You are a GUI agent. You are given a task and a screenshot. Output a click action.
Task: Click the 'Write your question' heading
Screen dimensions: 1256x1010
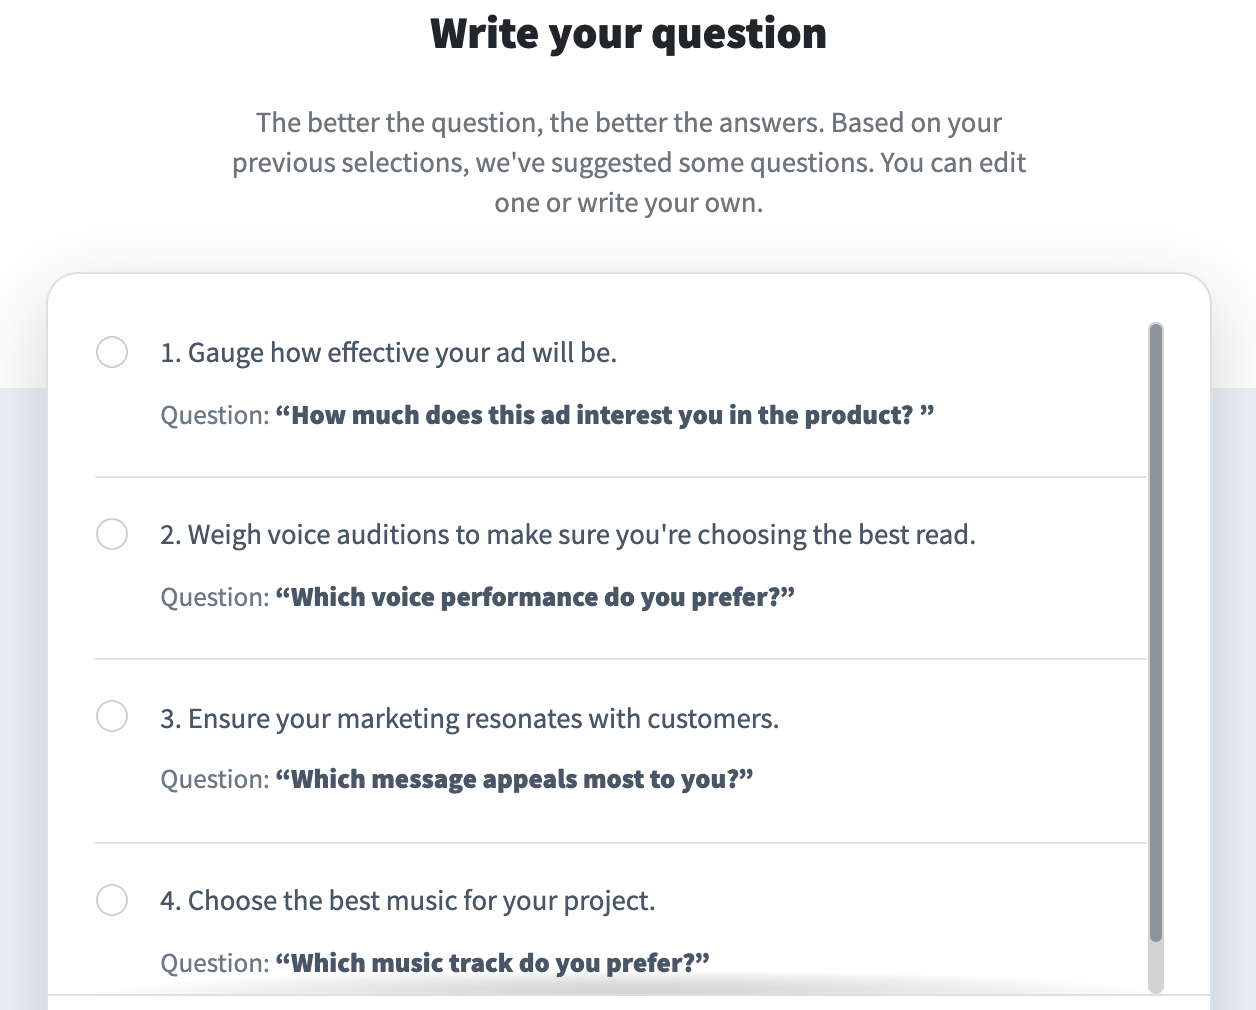628,34
